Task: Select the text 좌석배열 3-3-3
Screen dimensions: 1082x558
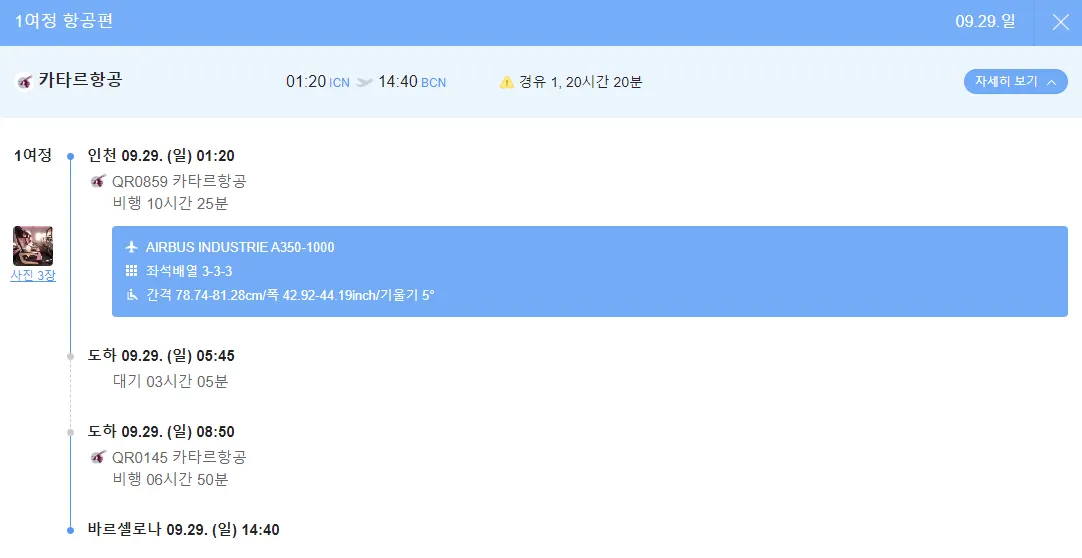Action: [189, 271]
